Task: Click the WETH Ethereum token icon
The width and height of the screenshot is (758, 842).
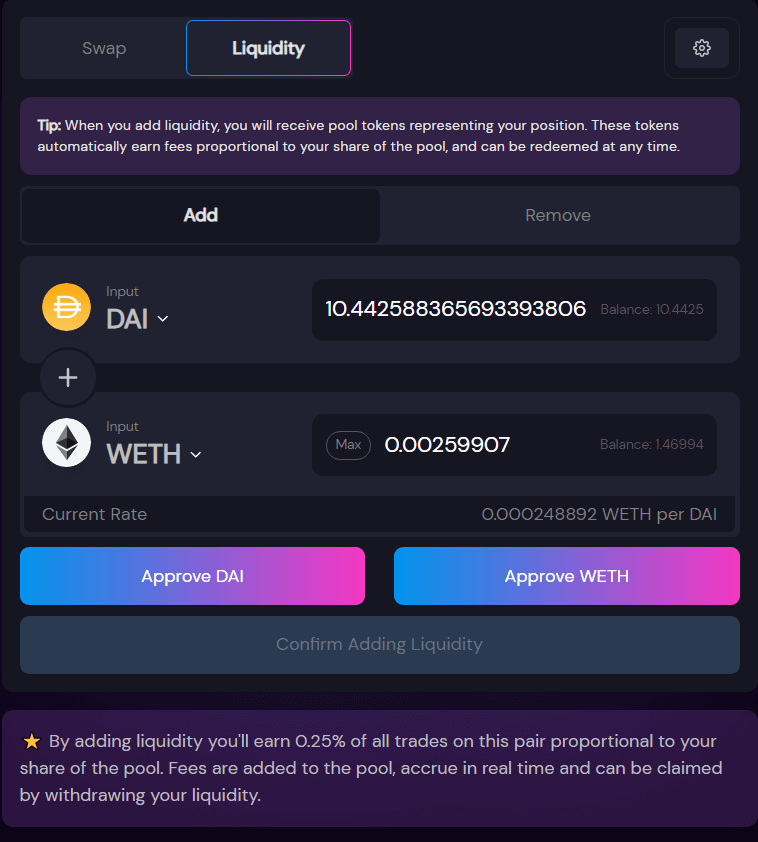Action: 66,442
